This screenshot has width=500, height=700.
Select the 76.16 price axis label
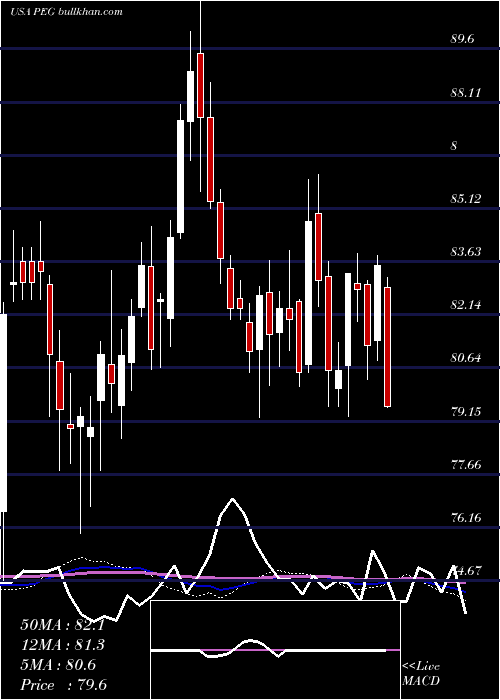[x=466, y=518]
